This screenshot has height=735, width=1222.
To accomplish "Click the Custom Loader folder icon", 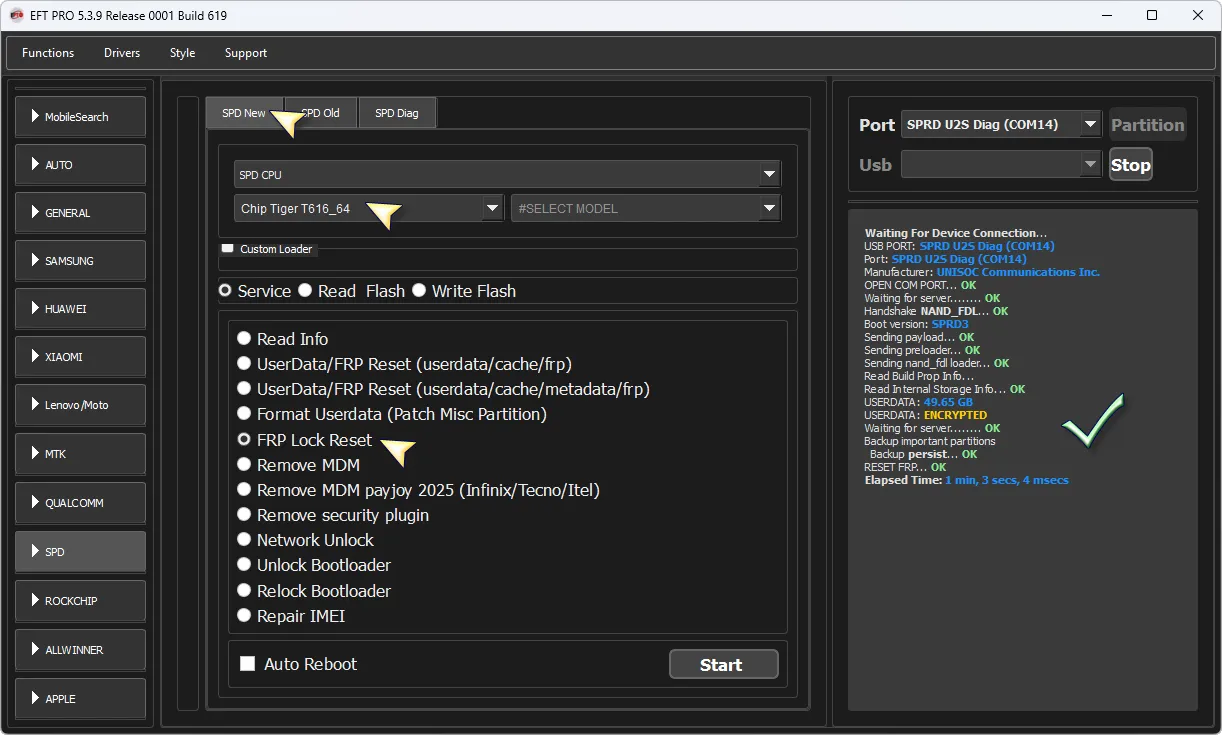I will coord(227,249).
